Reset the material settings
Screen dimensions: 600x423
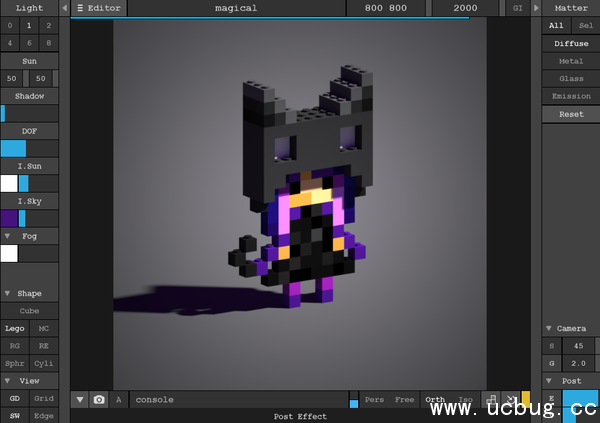(x=571, y=114)
